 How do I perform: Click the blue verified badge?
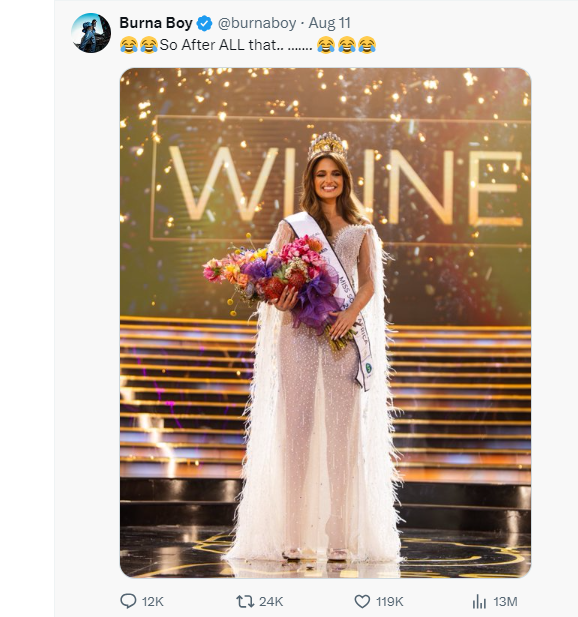click(204, 23)
